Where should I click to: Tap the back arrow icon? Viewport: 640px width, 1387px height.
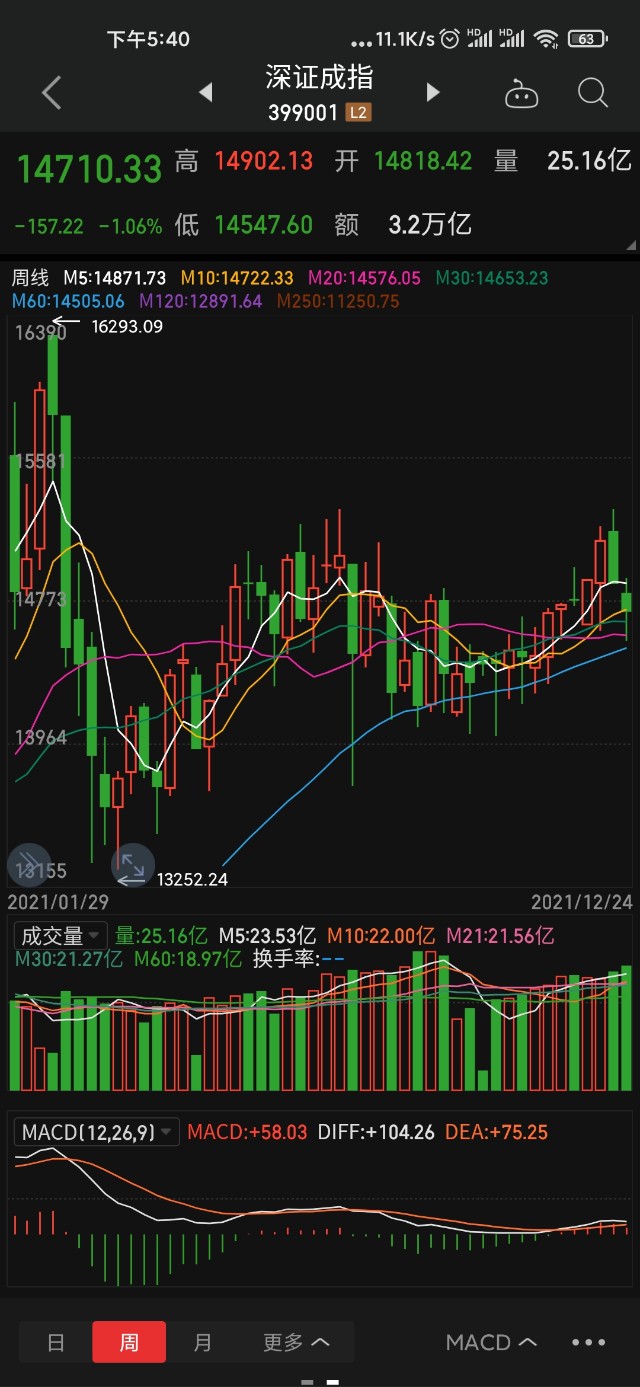pyautogui.click(x=52, y=93)
